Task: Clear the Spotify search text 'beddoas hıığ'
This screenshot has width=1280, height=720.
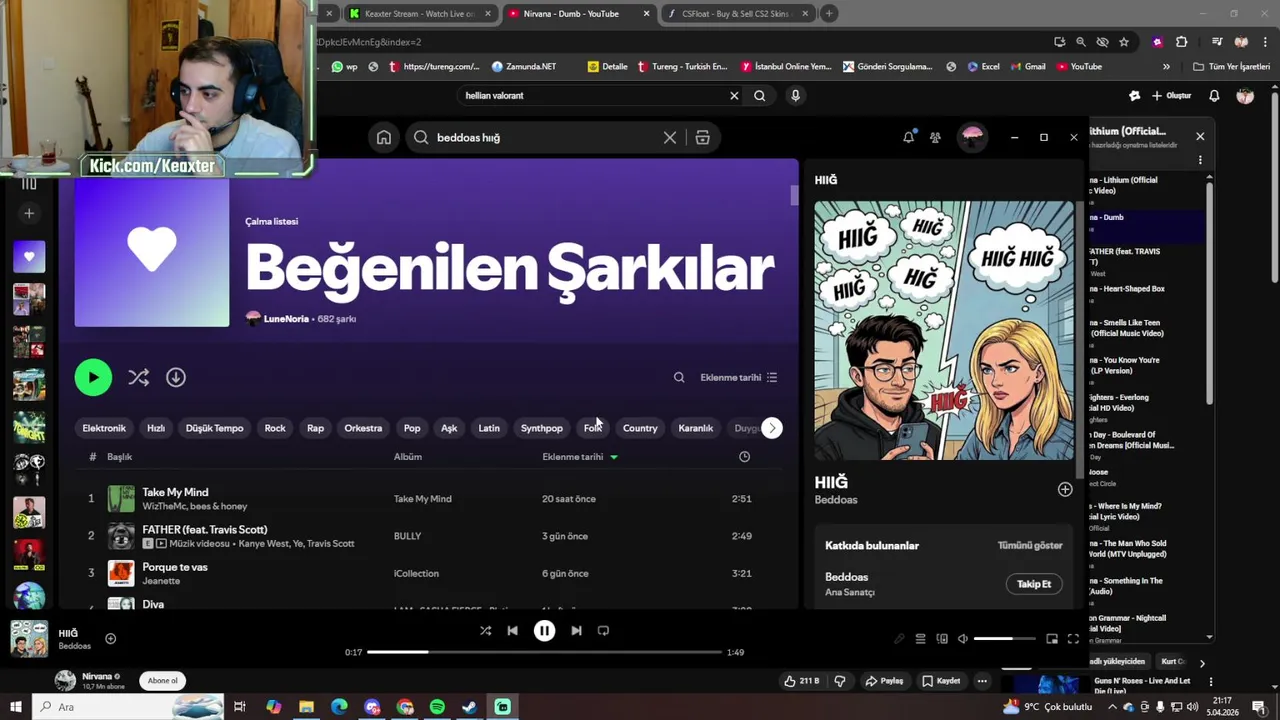Action: coord(670,138)
